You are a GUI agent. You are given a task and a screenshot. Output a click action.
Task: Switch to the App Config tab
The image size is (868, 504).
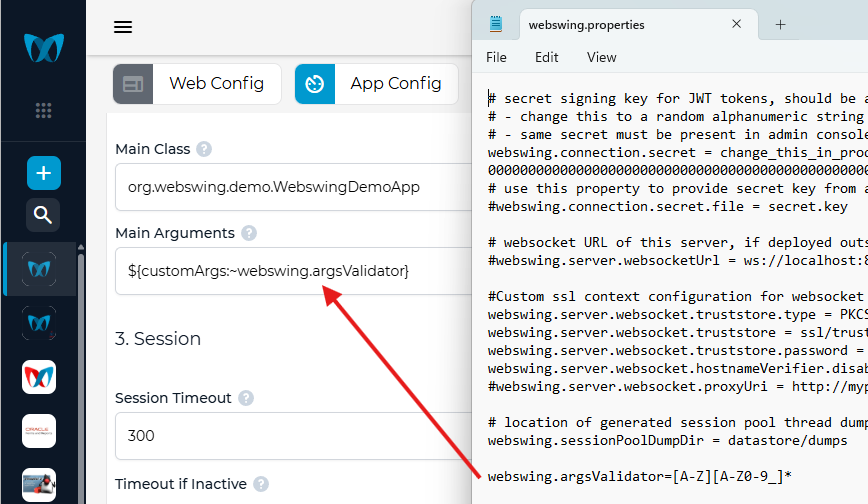tap(376, 84)
